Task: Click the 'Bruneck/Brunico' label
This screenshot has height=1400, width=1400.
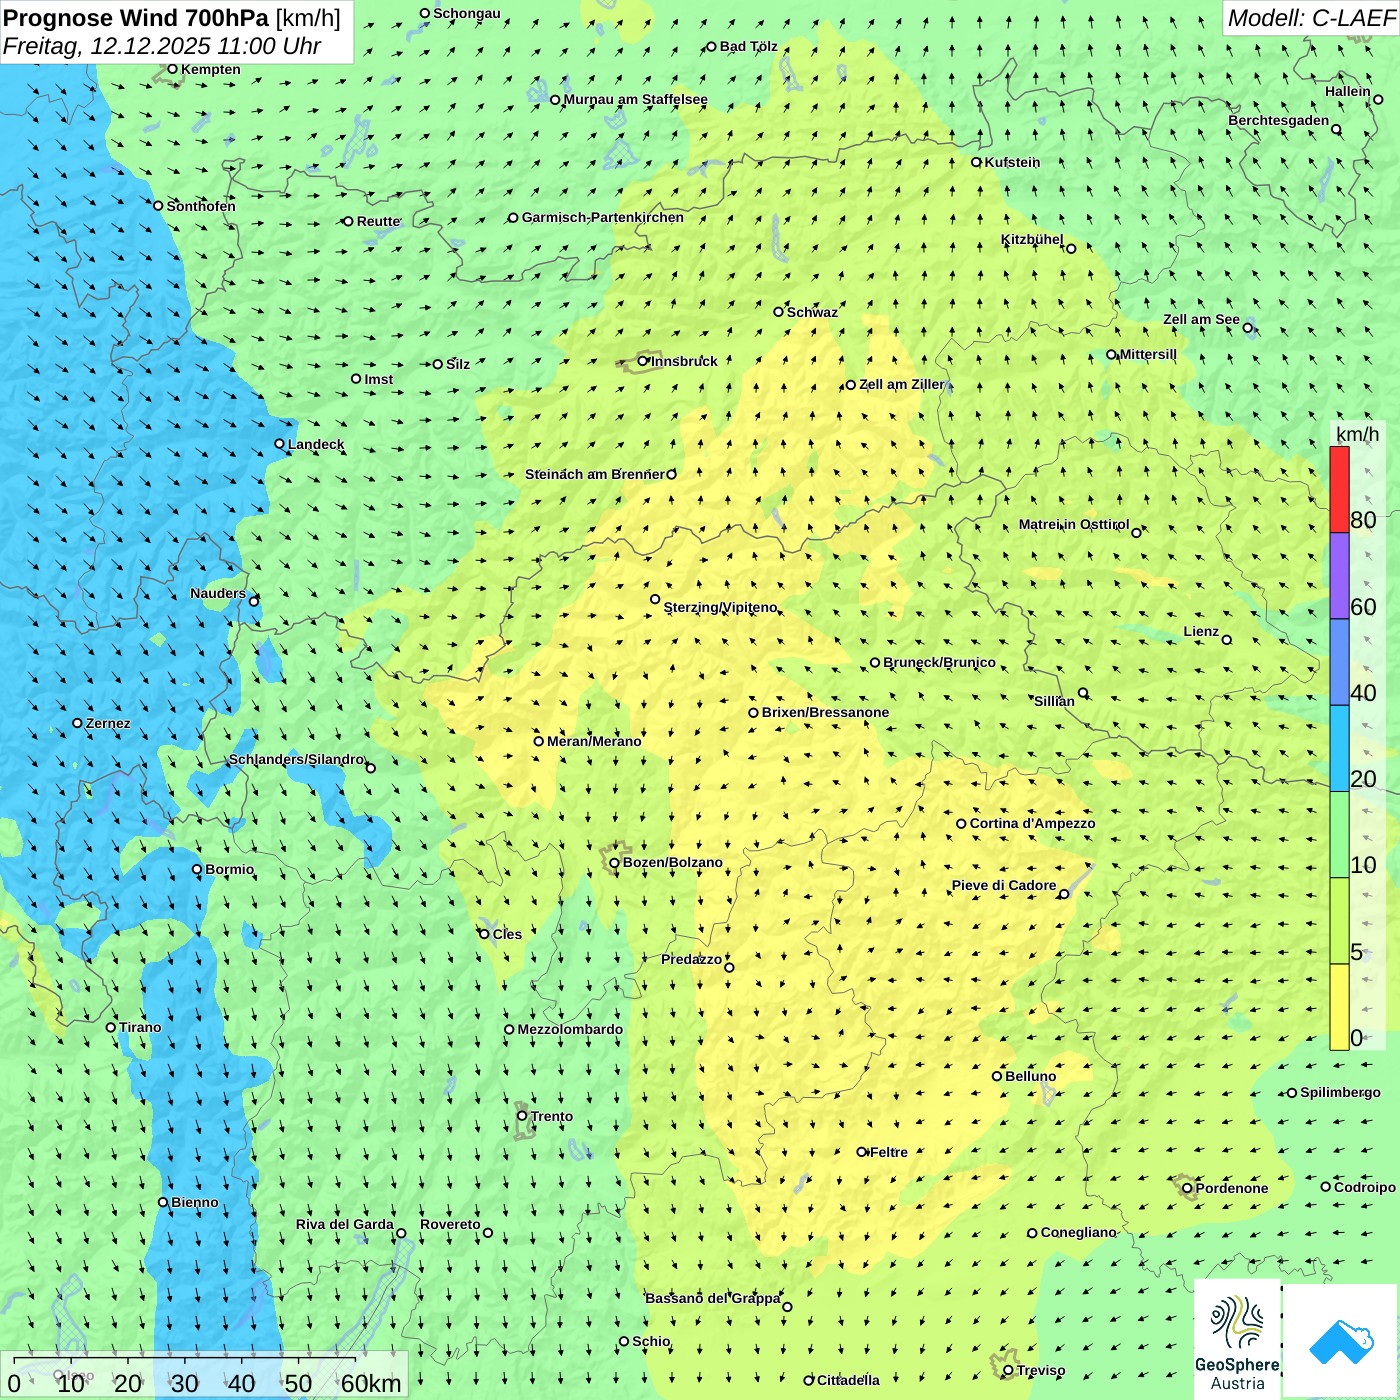Action: [x=939, y=662]
